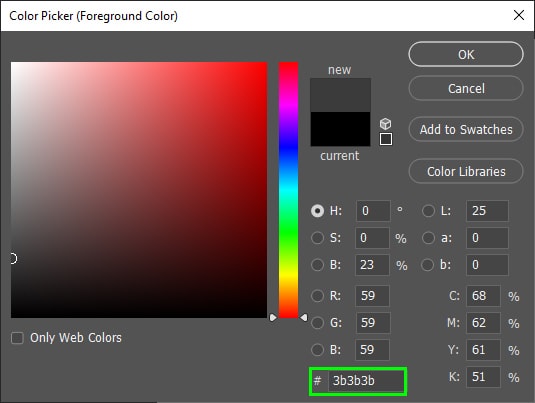535x403 pixels.
Task: Select the S saturation radio button
Action: click(317, 238)
